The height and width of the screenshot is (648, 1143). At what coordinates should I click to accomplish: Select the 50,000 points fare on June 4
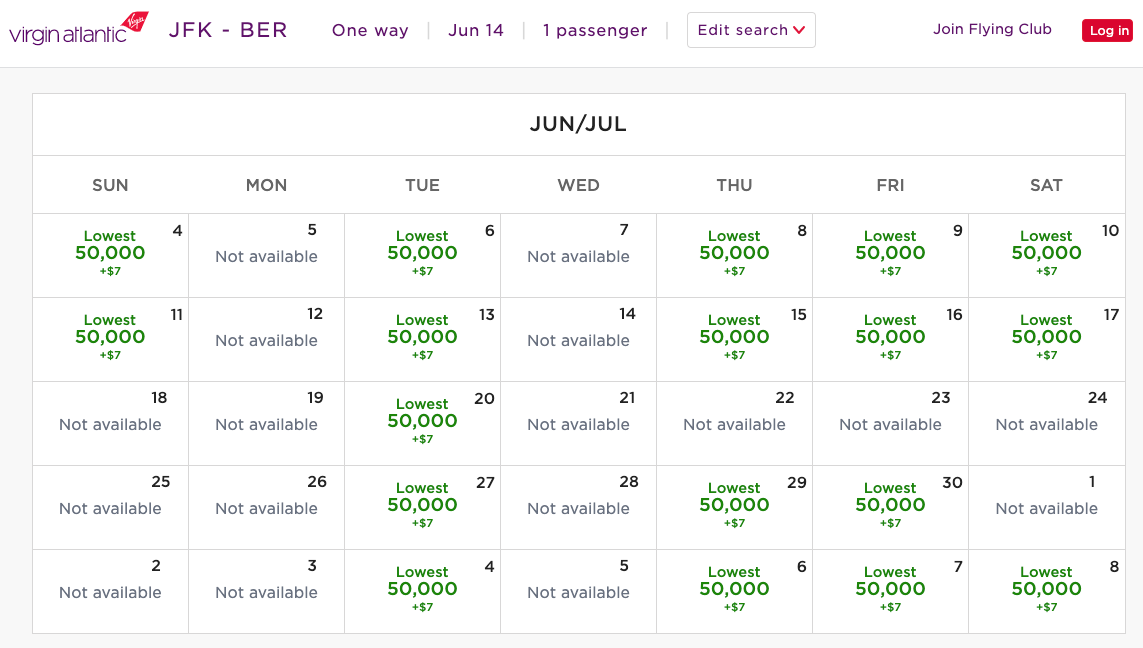tap(110, 255)
